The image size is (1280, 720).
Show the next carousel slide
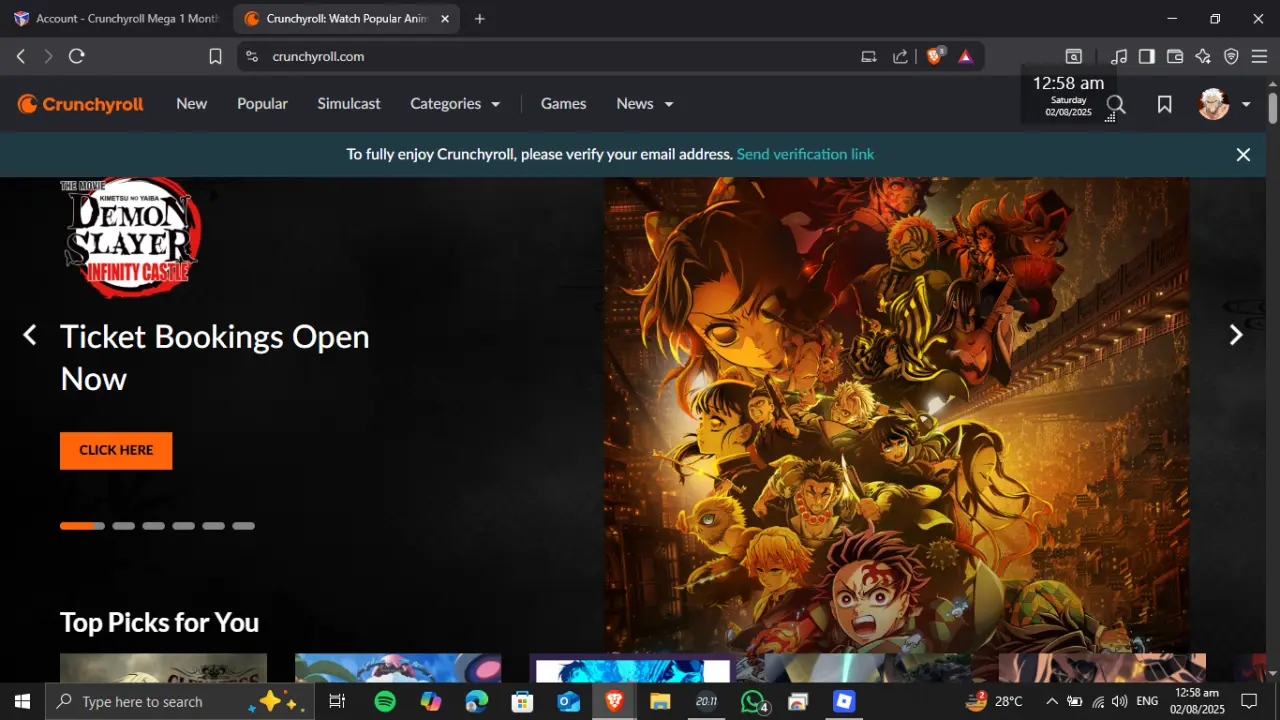click(1236, 336)
